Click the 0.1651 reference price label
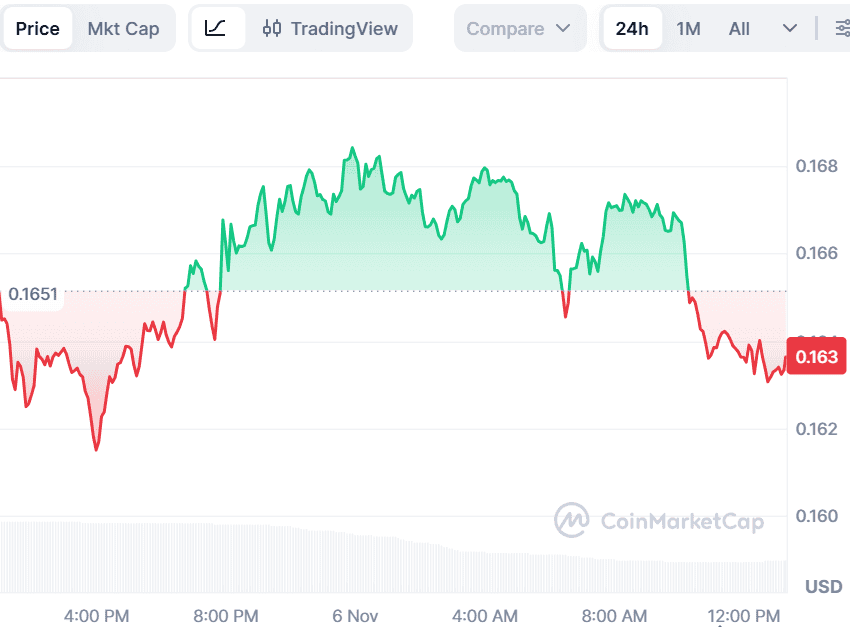 coord(32,295)
